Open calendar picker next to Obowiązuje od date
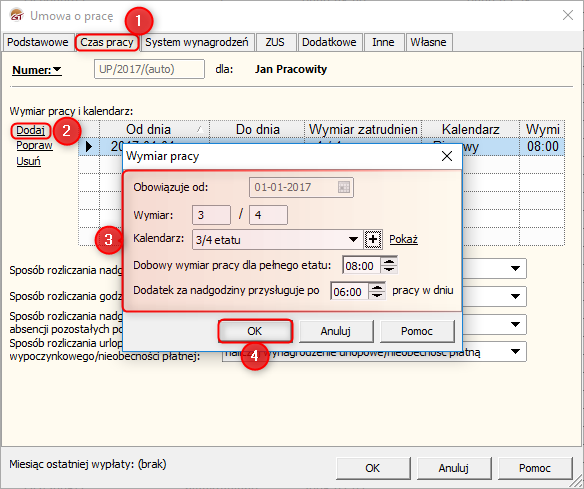Image resolution: width=584 pixels, height=489 pixels. [x=344, y=187]
